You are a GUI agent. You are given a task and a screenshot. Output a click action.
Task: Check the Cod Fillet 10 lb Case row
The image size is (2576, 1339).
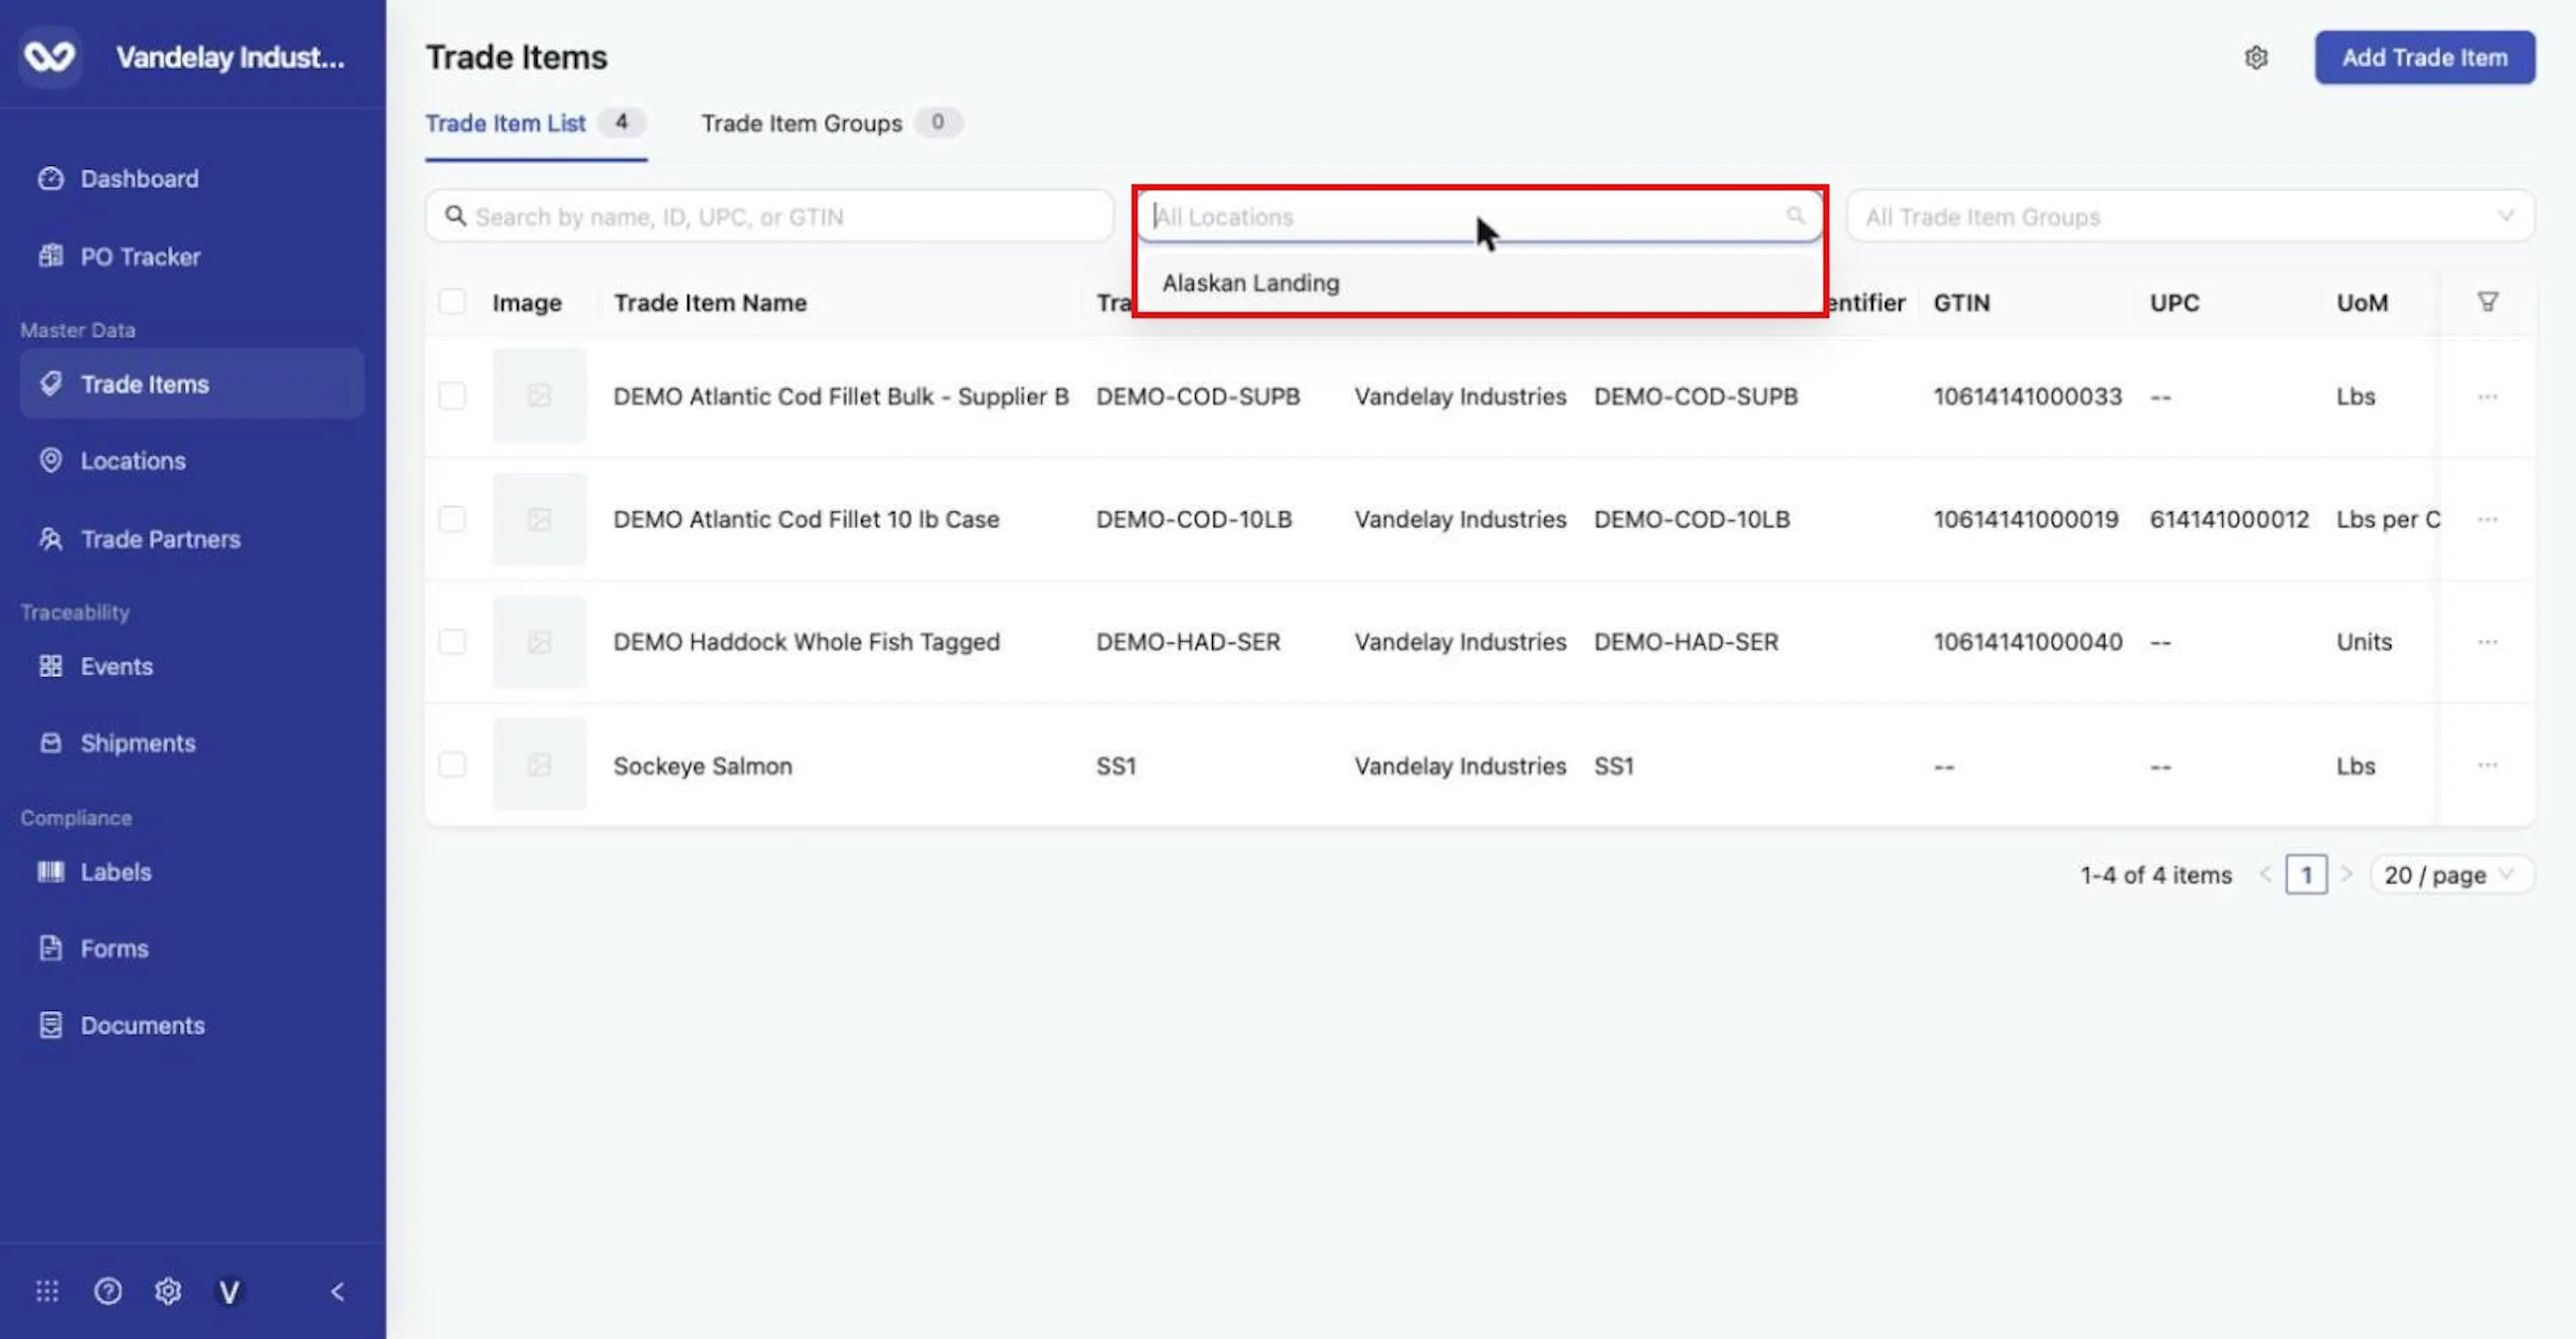point(452,519)
